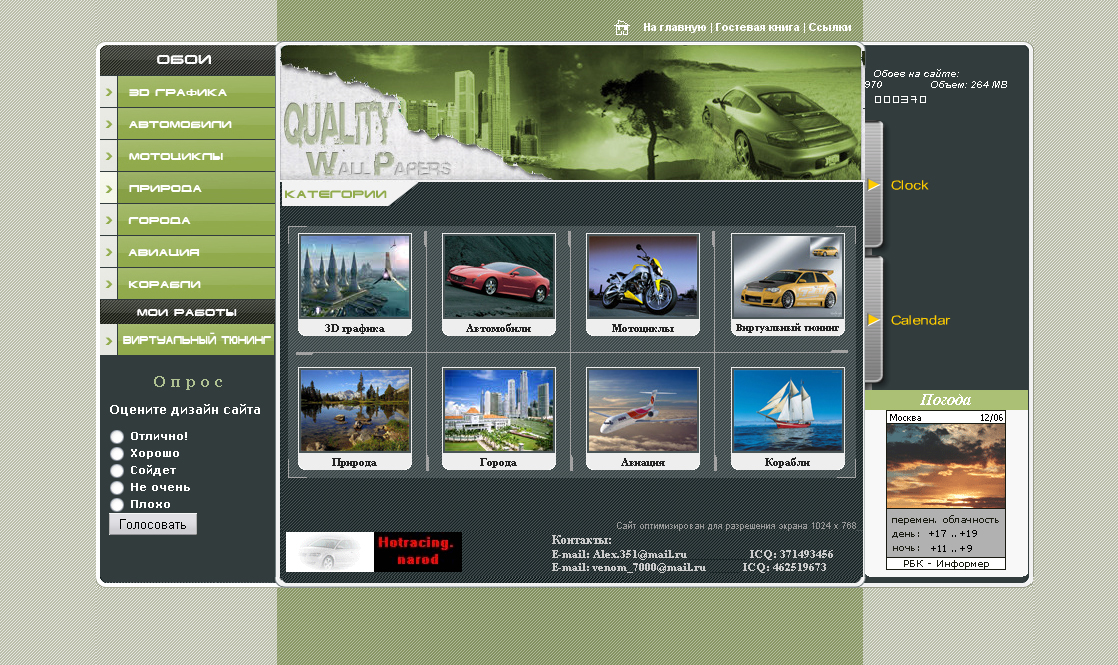
Task: Click the arrow icon next to МОТОЦИКЛЫ
Action: 108,156
